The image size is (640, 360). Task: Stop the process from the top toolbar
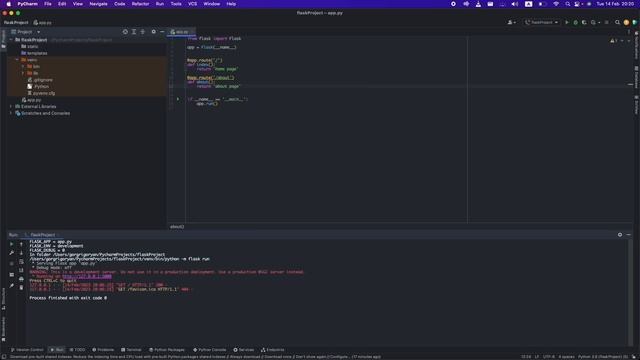click(607, 22)
